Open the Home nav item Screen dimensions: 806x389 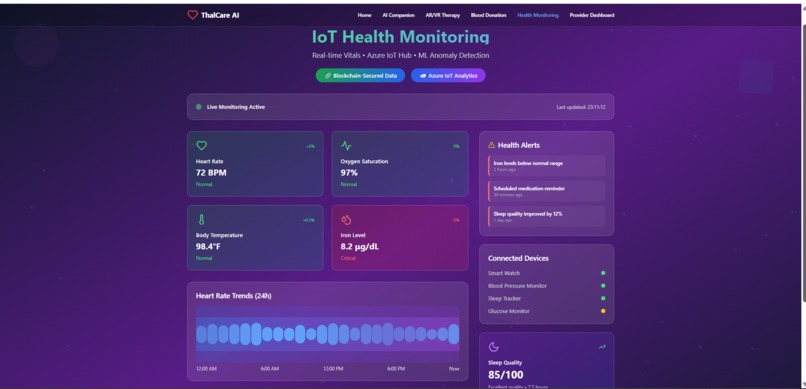[x=364, y=15]
